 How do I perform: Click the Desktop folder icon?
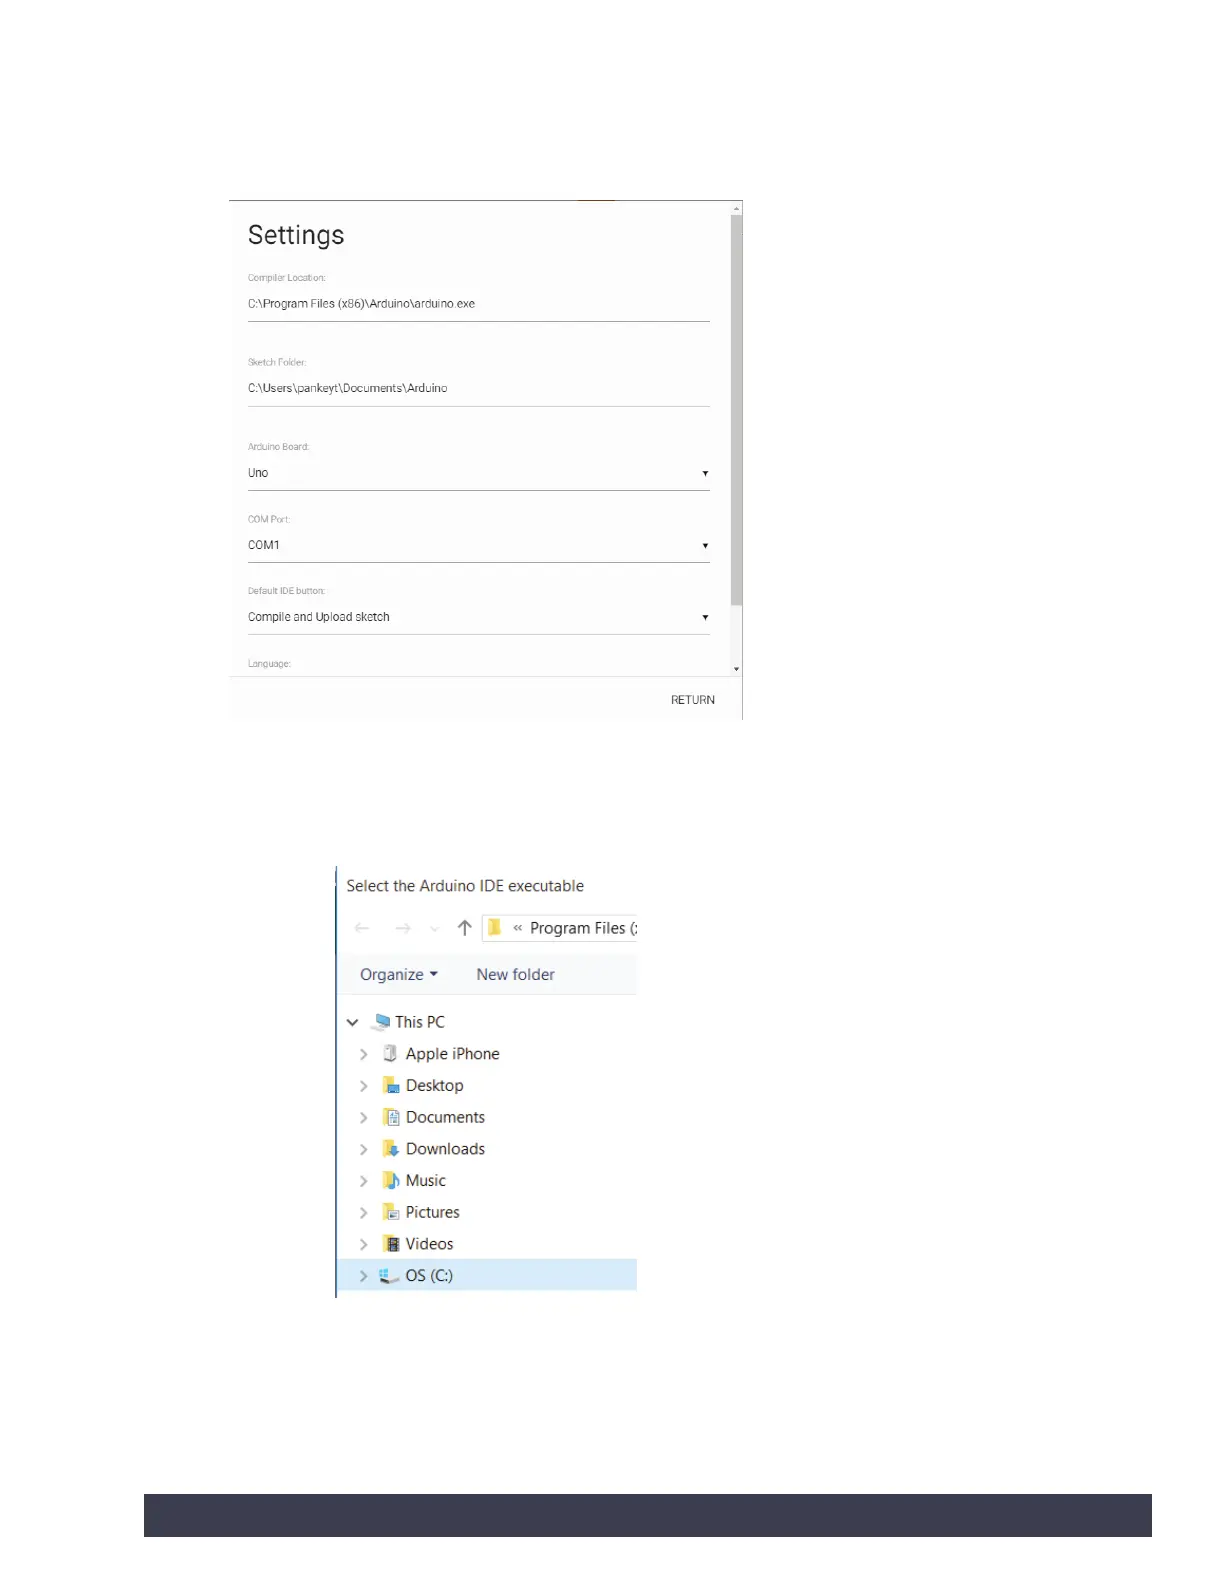tap(391, 1086)
